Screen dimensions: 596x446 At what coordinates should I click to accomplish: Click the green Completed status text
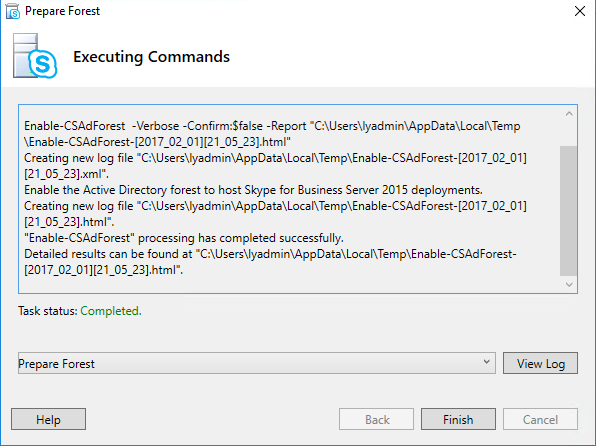[111, 311]
